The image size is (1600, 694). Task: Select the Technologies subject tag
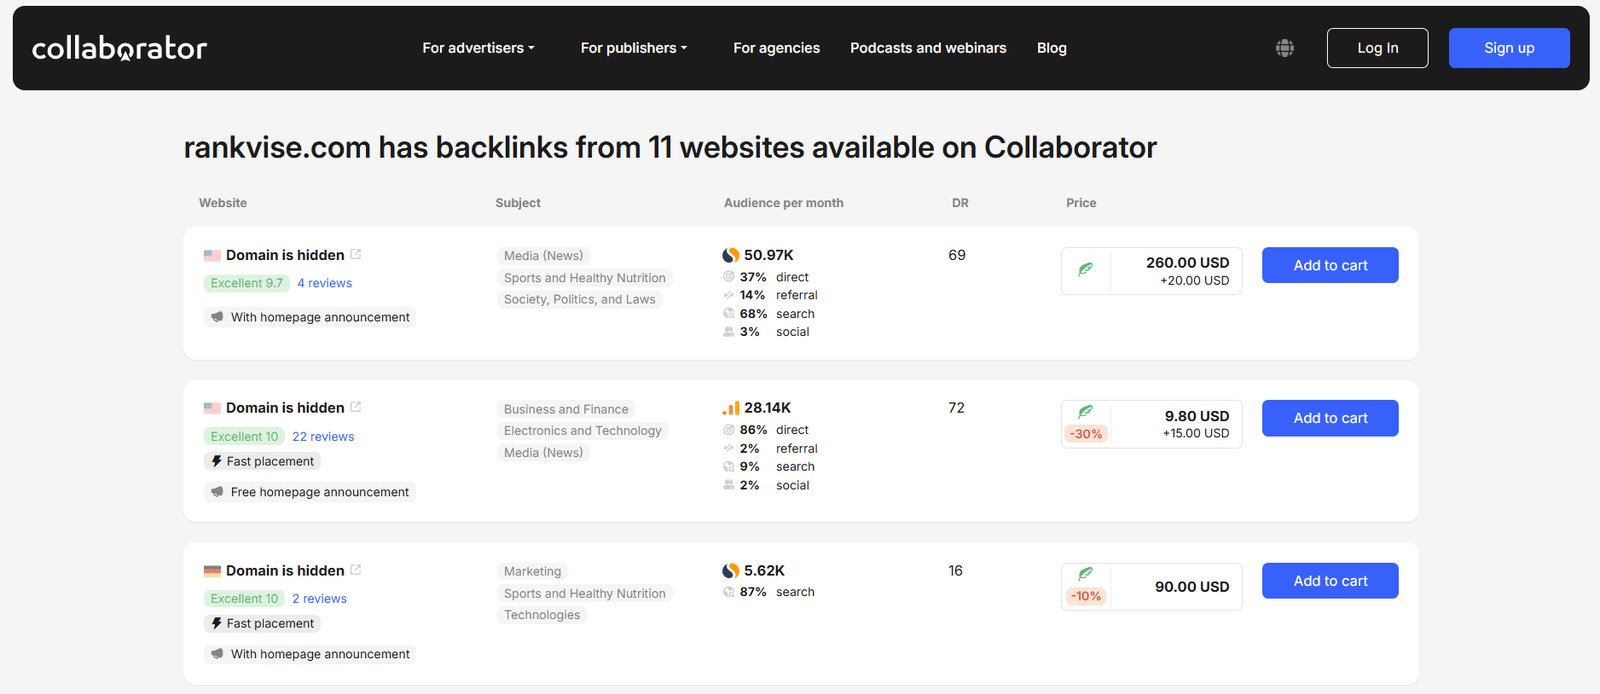click(542, 615)
